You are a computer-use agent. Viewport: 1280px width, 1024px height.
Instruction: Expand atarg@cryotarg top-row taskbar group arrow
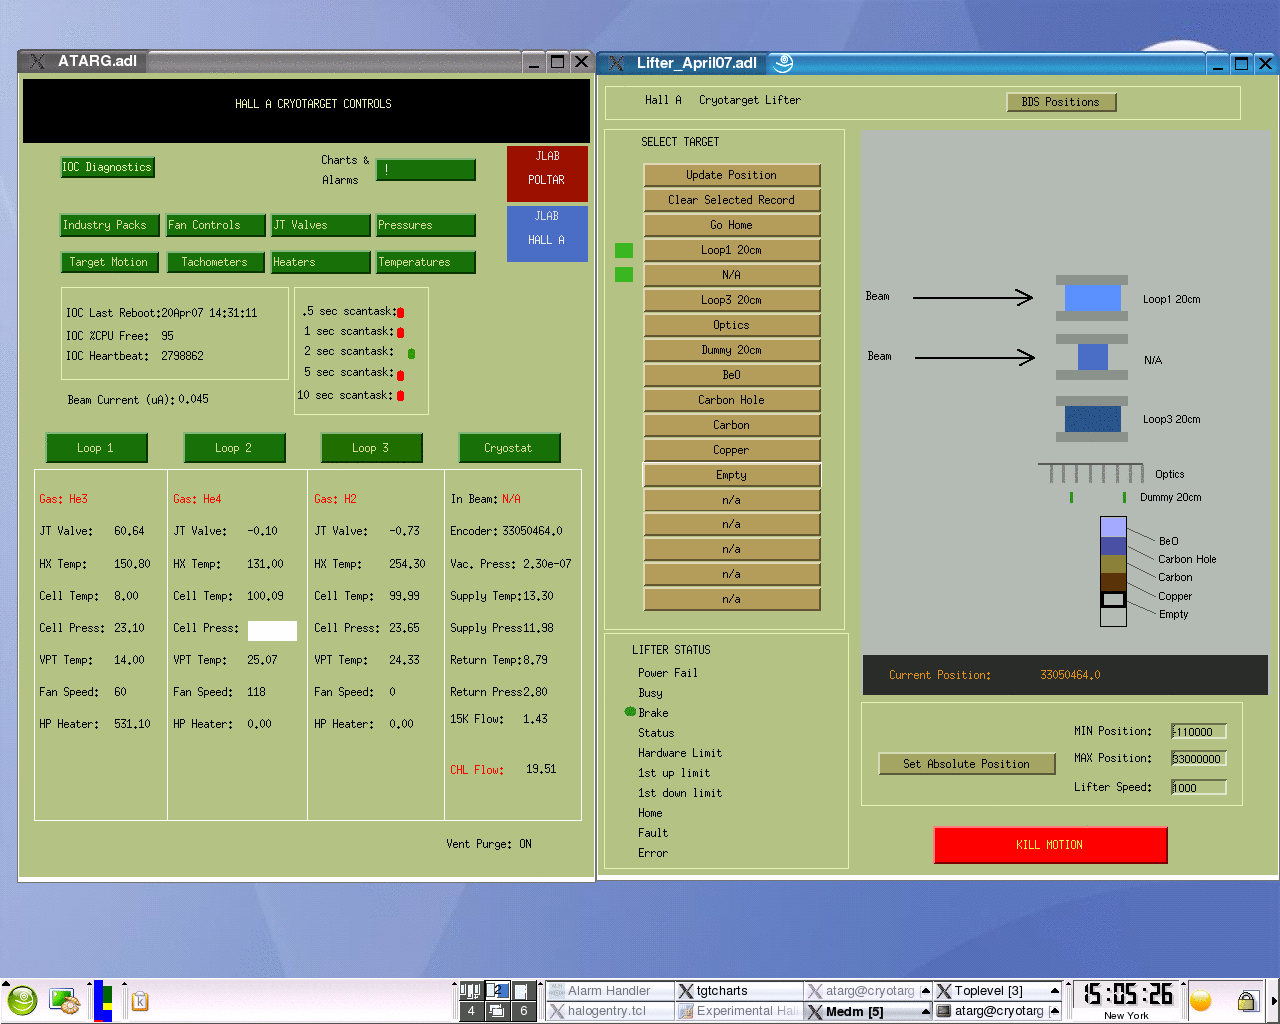click(x=925, y=991)
